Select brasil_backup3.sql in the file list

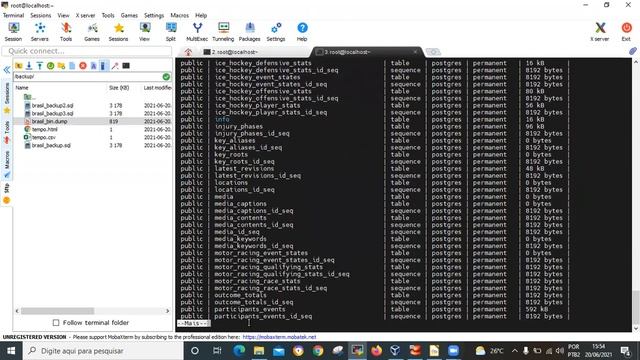[x=53, y=113]
